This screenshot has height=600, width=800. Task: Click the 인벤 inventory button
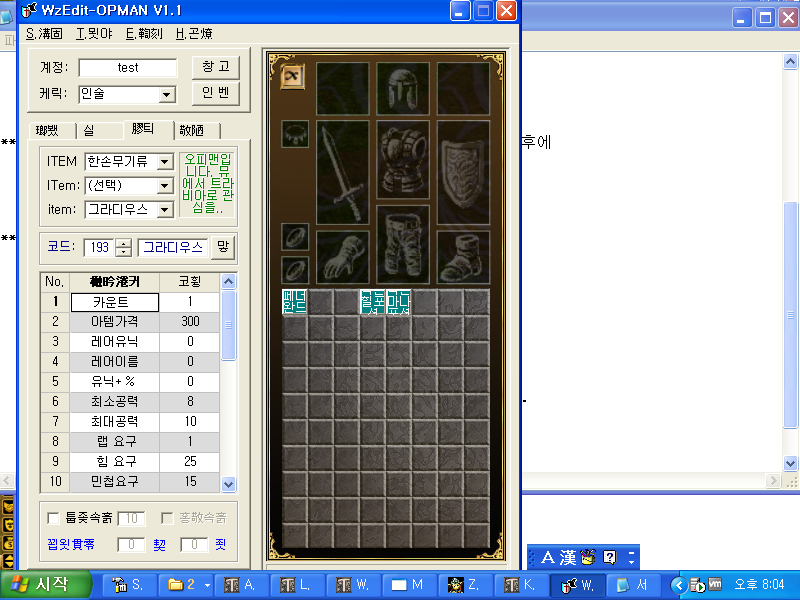(x=216, y=93)
